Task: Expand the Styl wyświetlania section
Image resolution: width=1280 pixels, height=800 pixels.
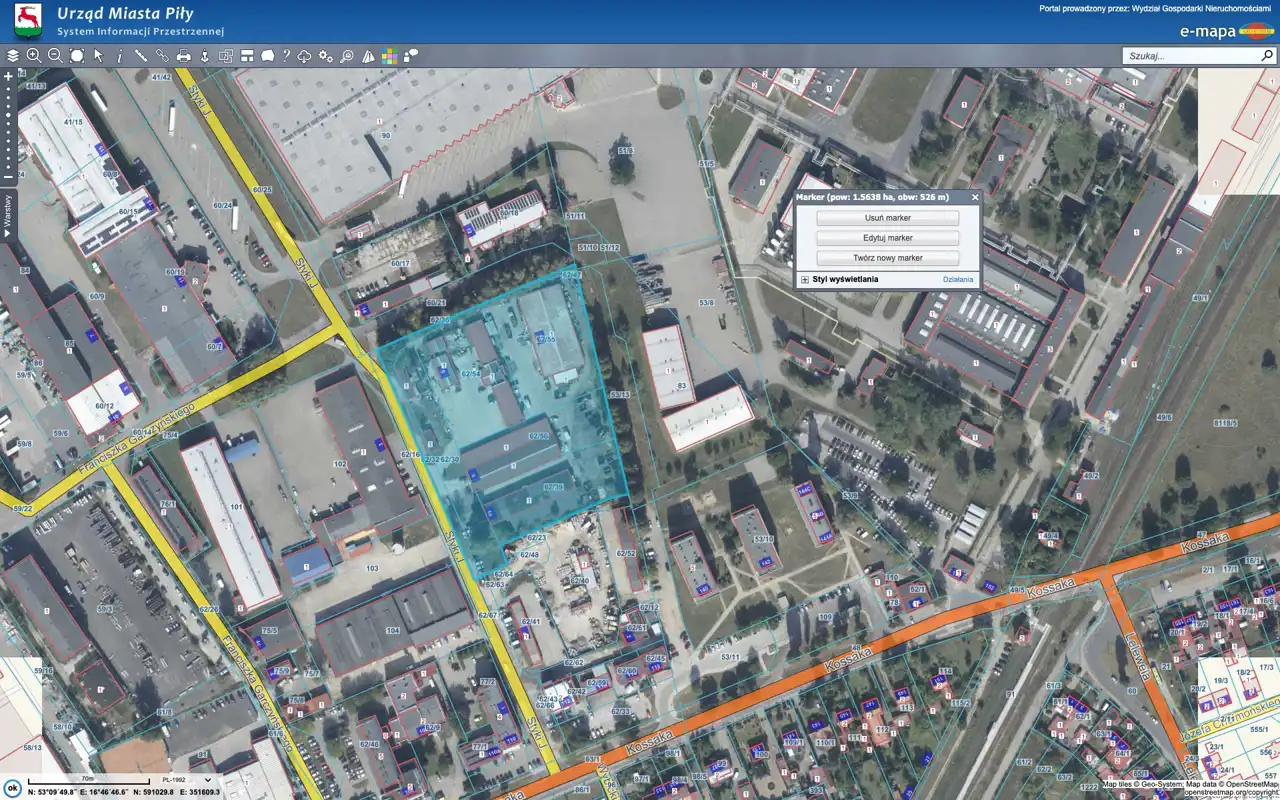Action: [x=805, y=280]
